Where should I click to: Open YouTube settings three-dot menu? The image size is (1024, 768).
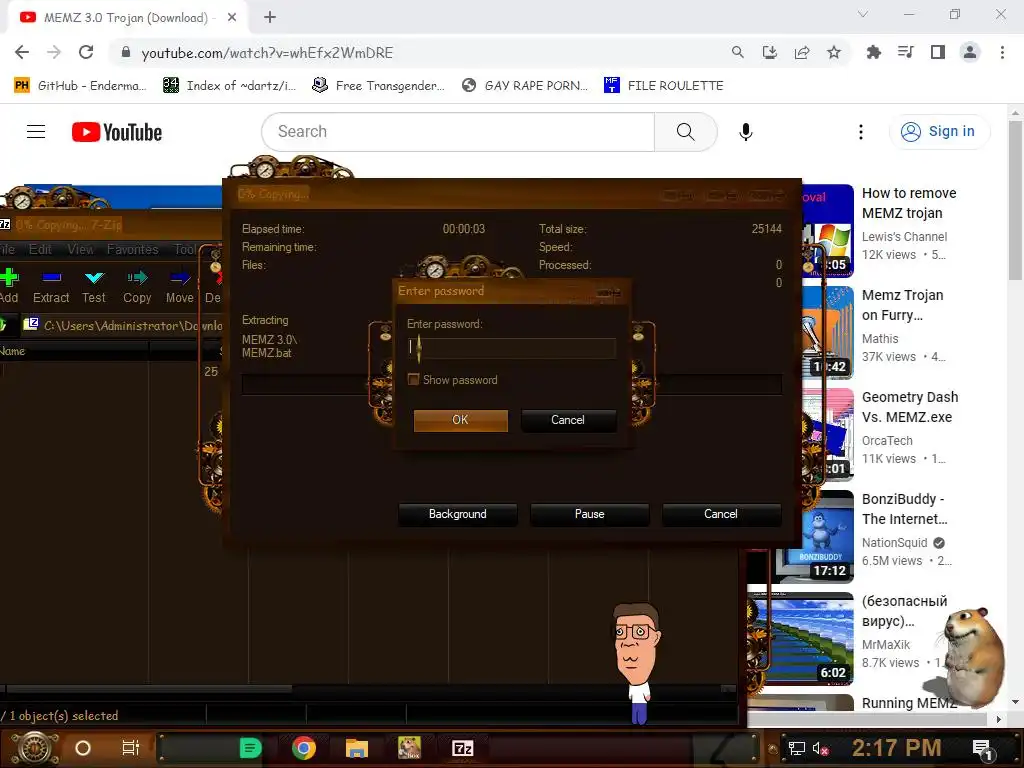[x=861, y=132]
